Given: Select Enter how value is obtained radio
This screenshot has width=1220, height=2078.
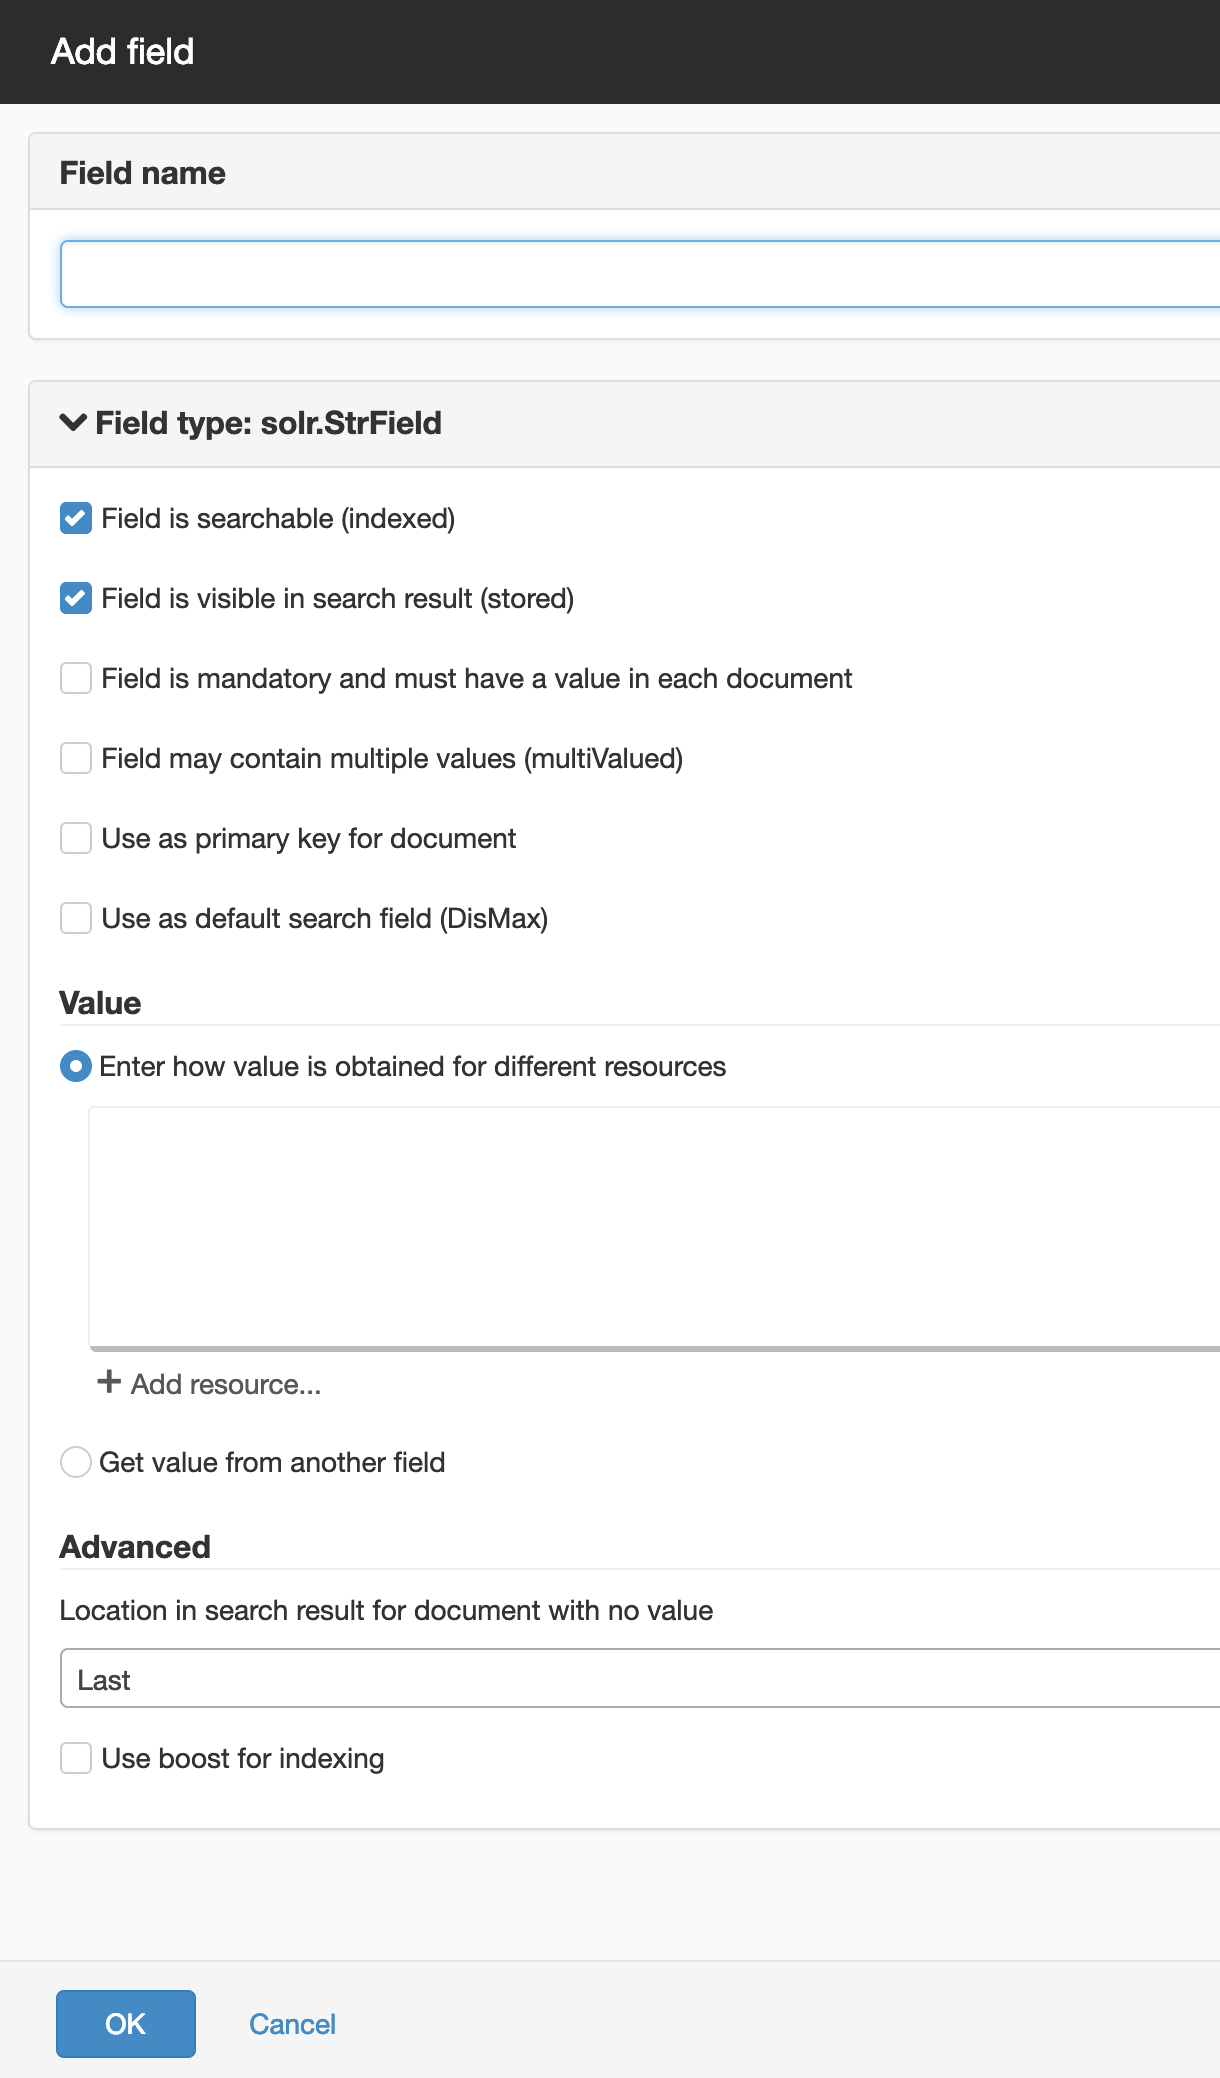Looking at the screenshot, I should point(76,1066).
